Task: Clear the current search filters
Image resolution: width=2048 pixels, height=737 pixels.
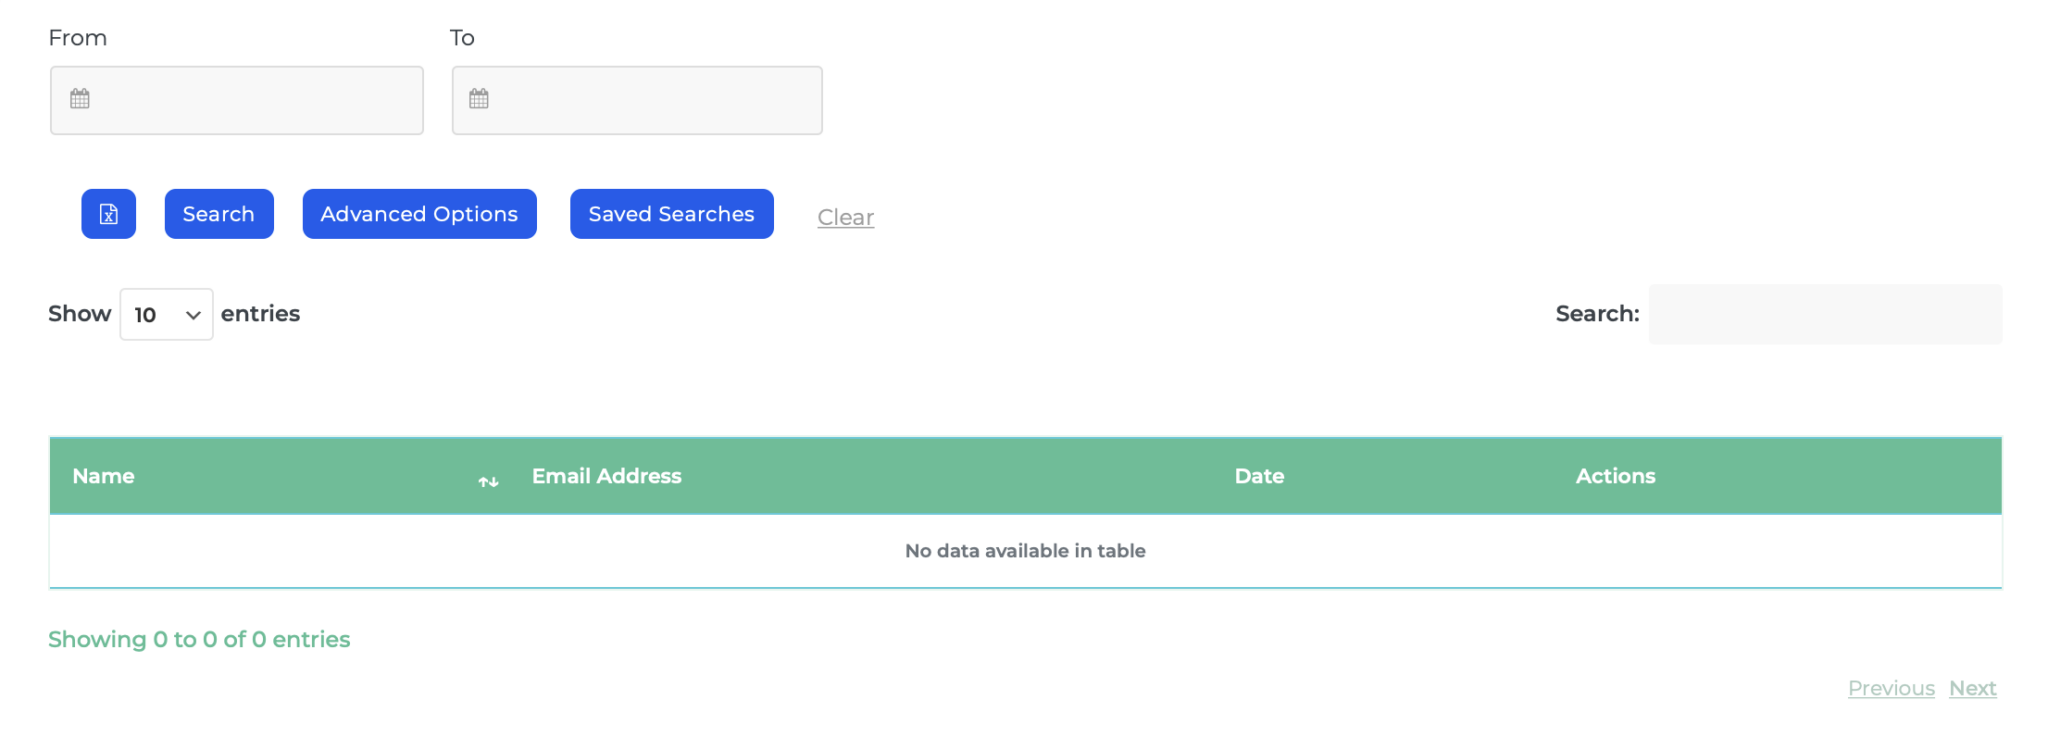Action: 845,217
